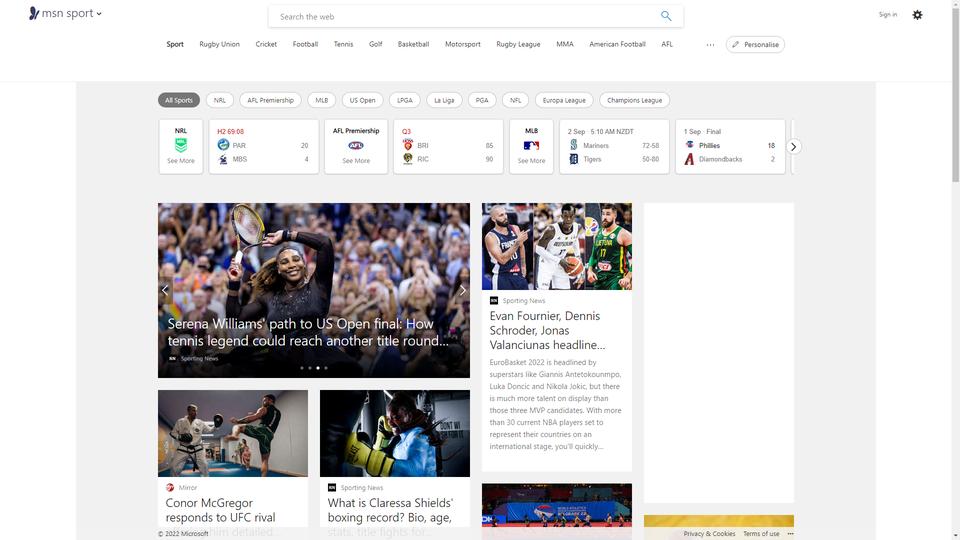Select the PGA filter pill
Screen dimensions: 960x540
pos(482,100)
